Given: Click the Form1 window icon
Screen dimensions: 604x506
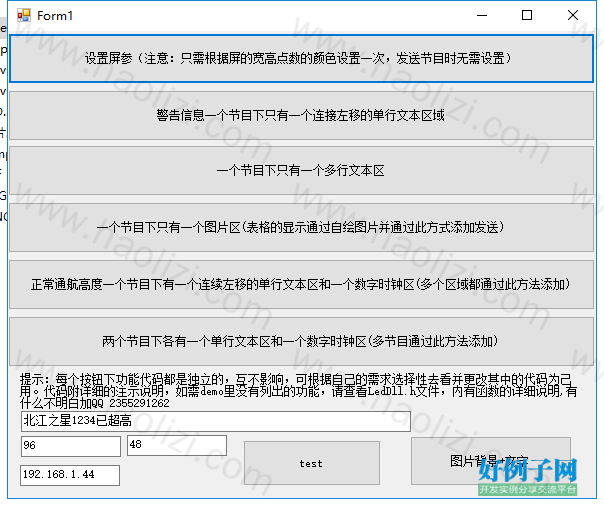Looking at the screenshot, I should (x=24, y=15).
